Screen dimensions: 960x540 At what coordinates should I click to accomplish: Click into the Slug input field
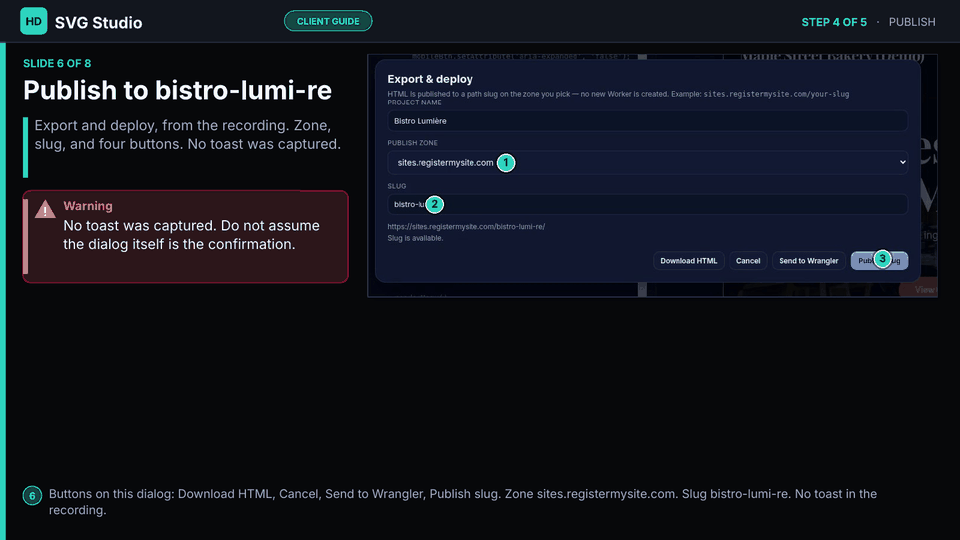[x=647, y=204]
